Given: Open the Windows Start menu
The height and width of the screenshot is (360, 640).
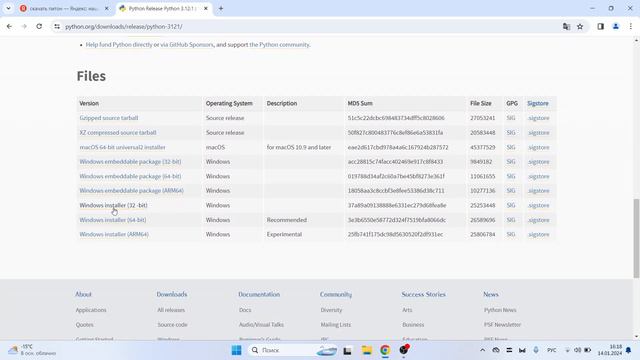Looking at the screenshot, I should point(236,350).
